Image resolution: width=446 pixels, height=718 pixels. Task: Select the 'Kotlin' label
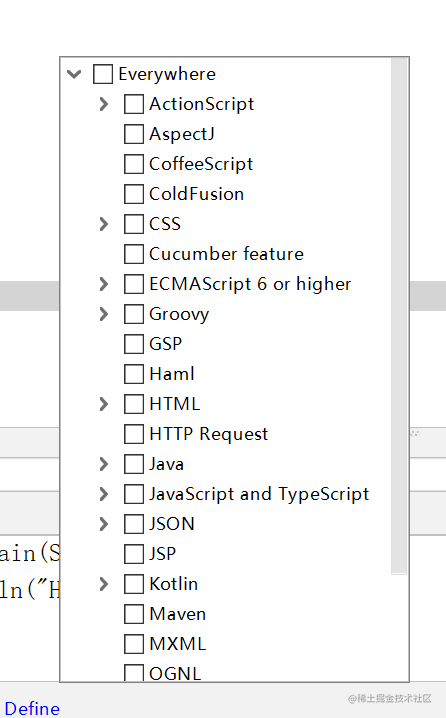[174, 584]
